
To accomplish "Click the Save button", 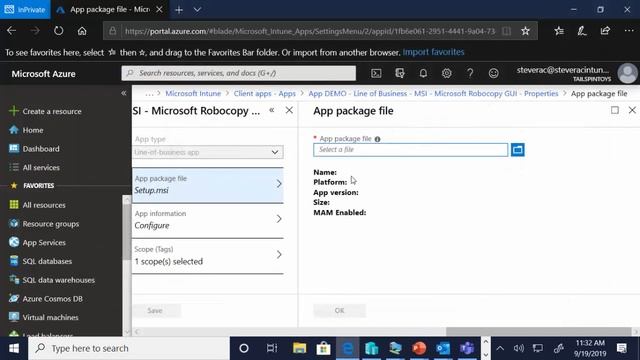I will (155, 311).
